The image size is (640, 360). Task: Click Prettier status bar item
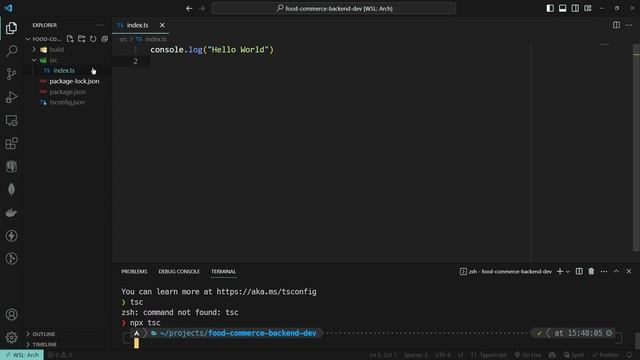coord(605,355)
